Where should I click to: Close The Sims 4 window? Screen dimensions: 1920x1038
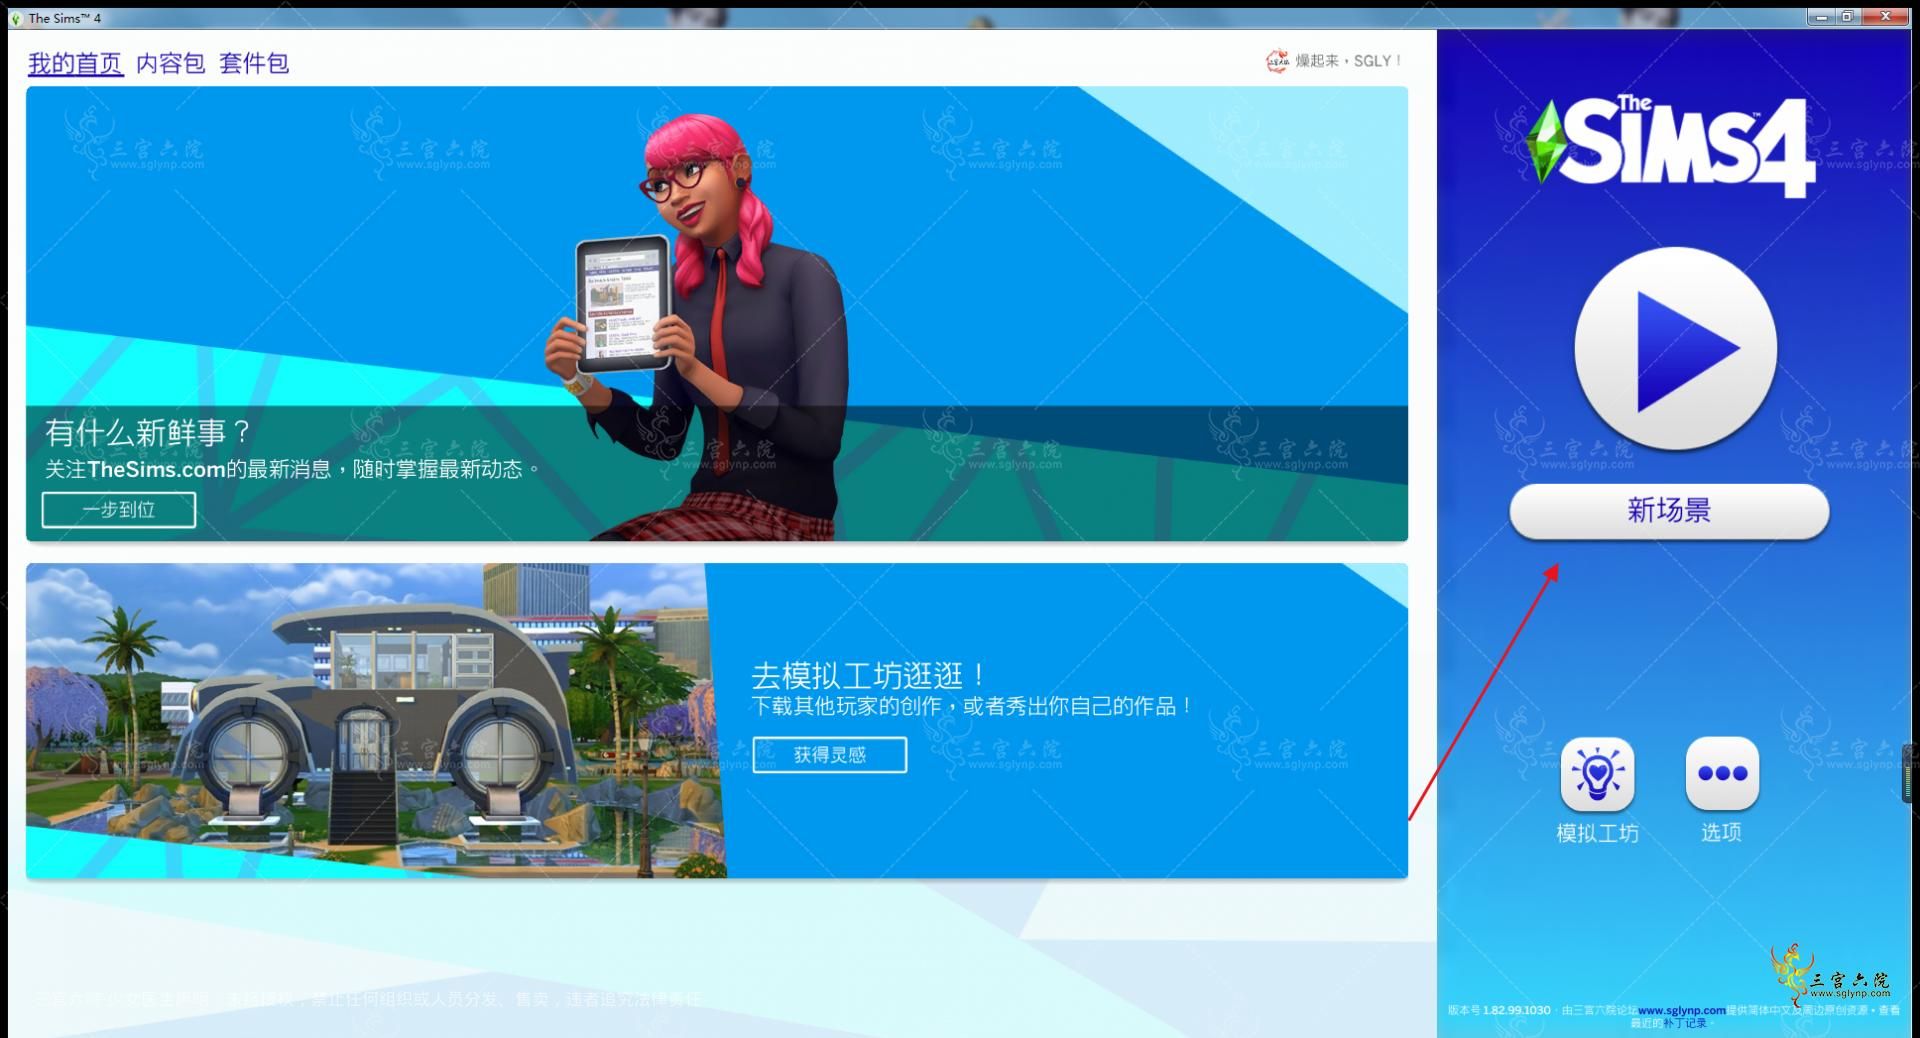pyautogui.click(x=1885, y=16)
